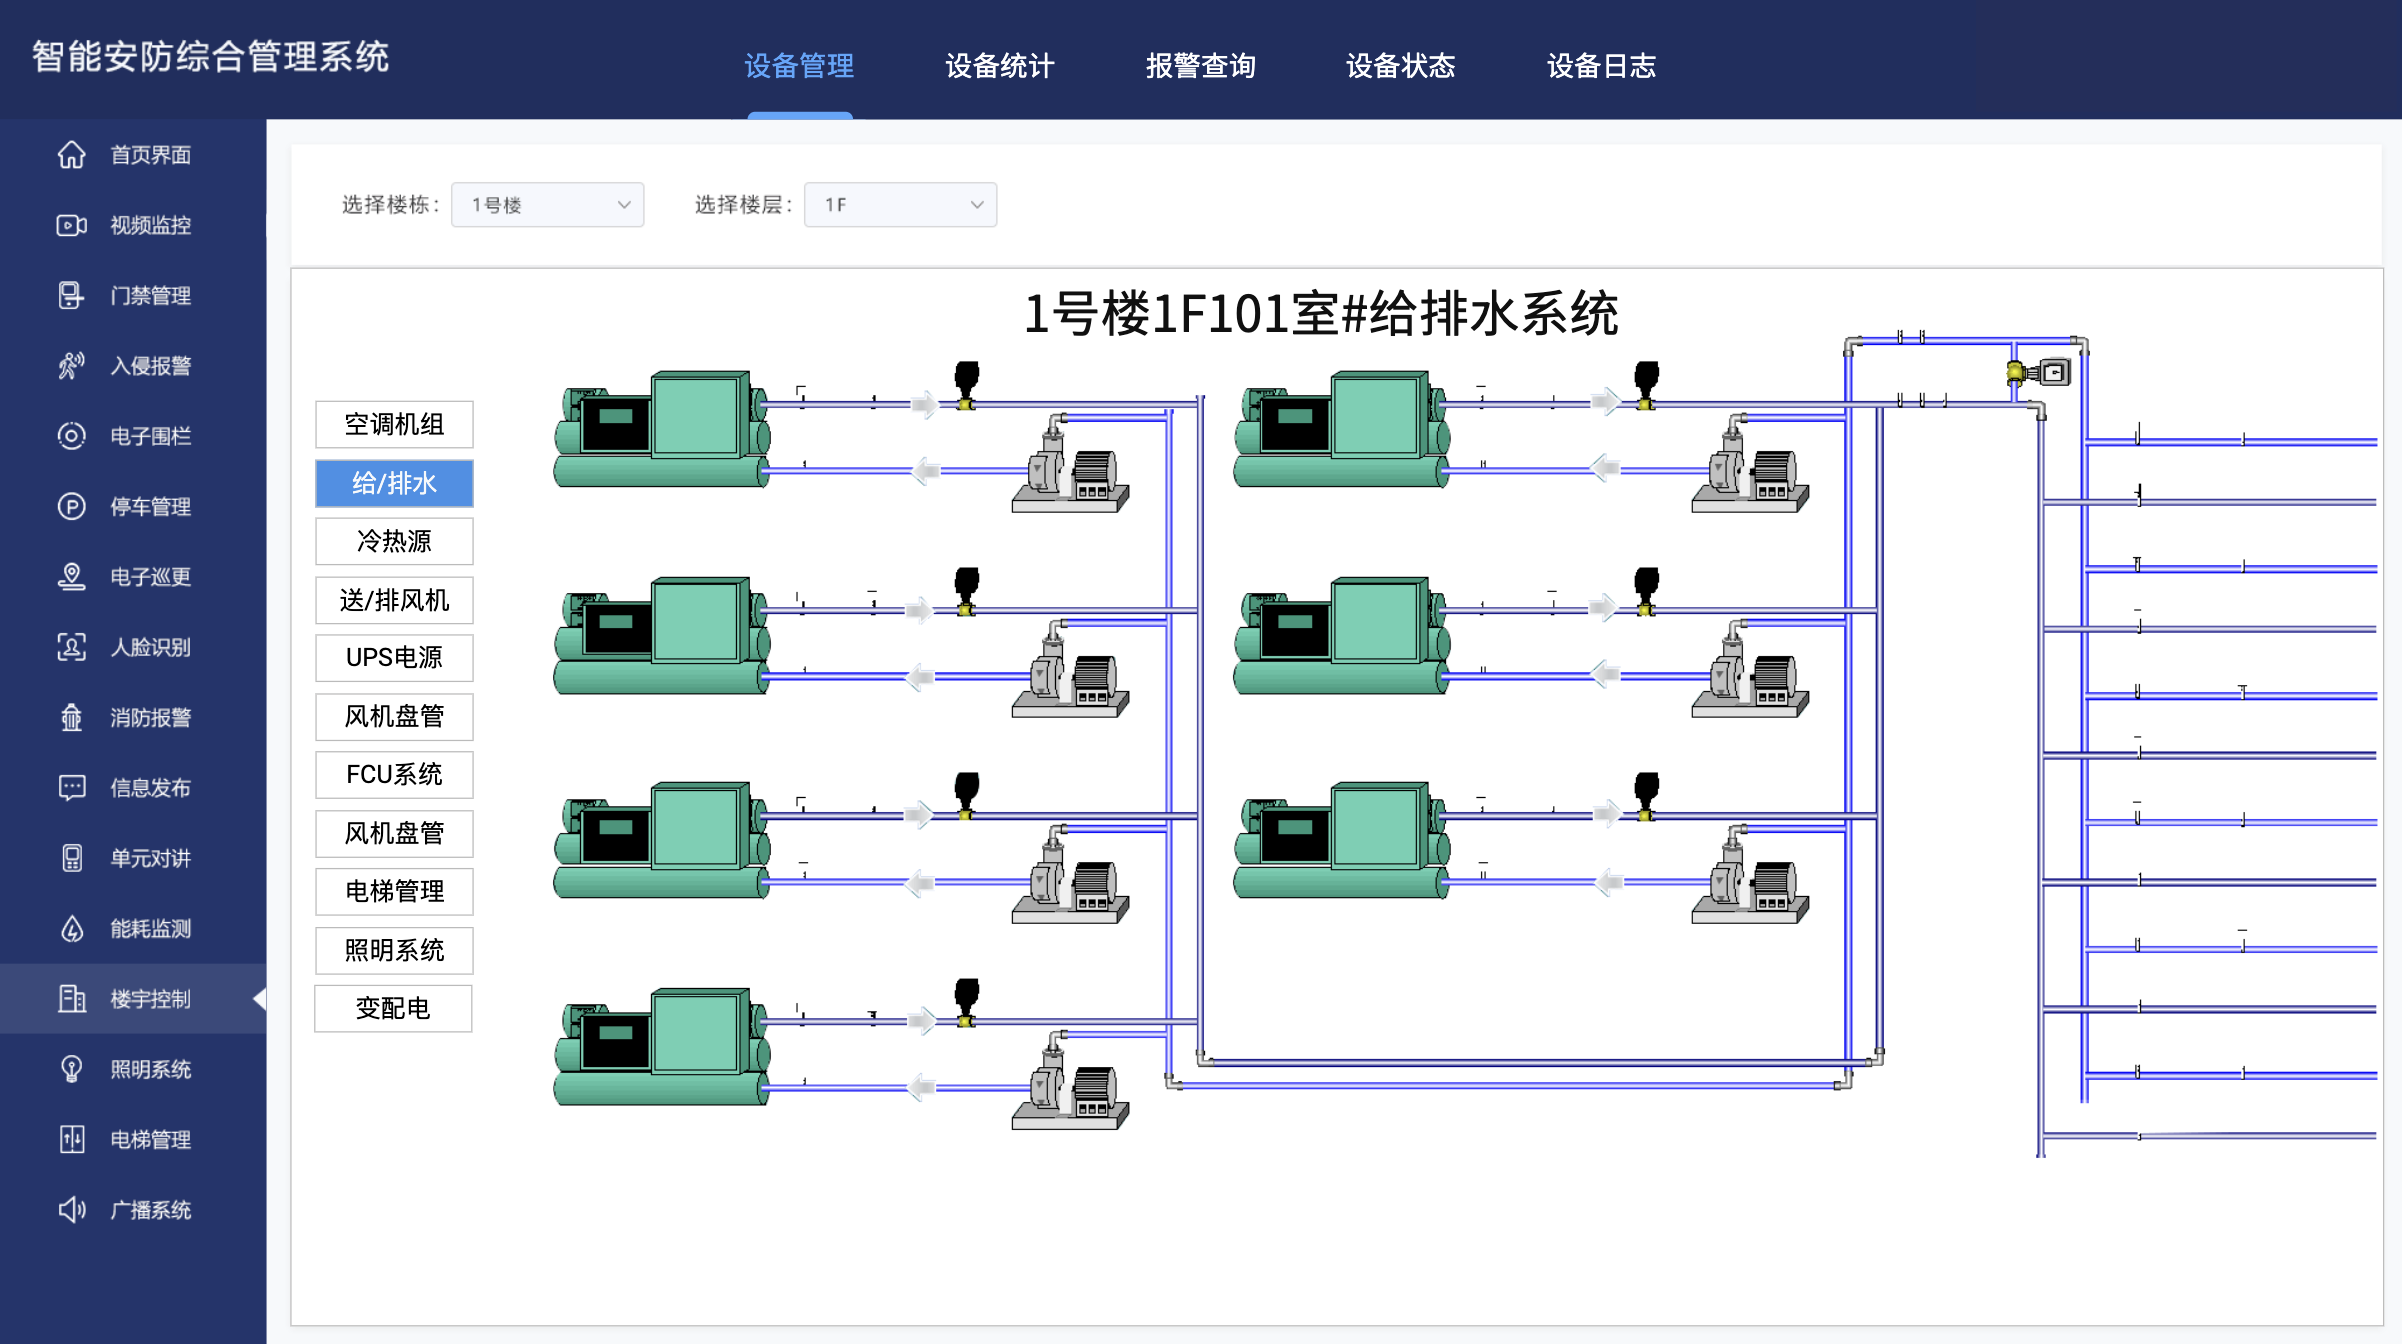Viewport: 2402px width, 1344px height.
Task: Open 视频监控 camera icon in sidebar
Action: click(71, 225)
